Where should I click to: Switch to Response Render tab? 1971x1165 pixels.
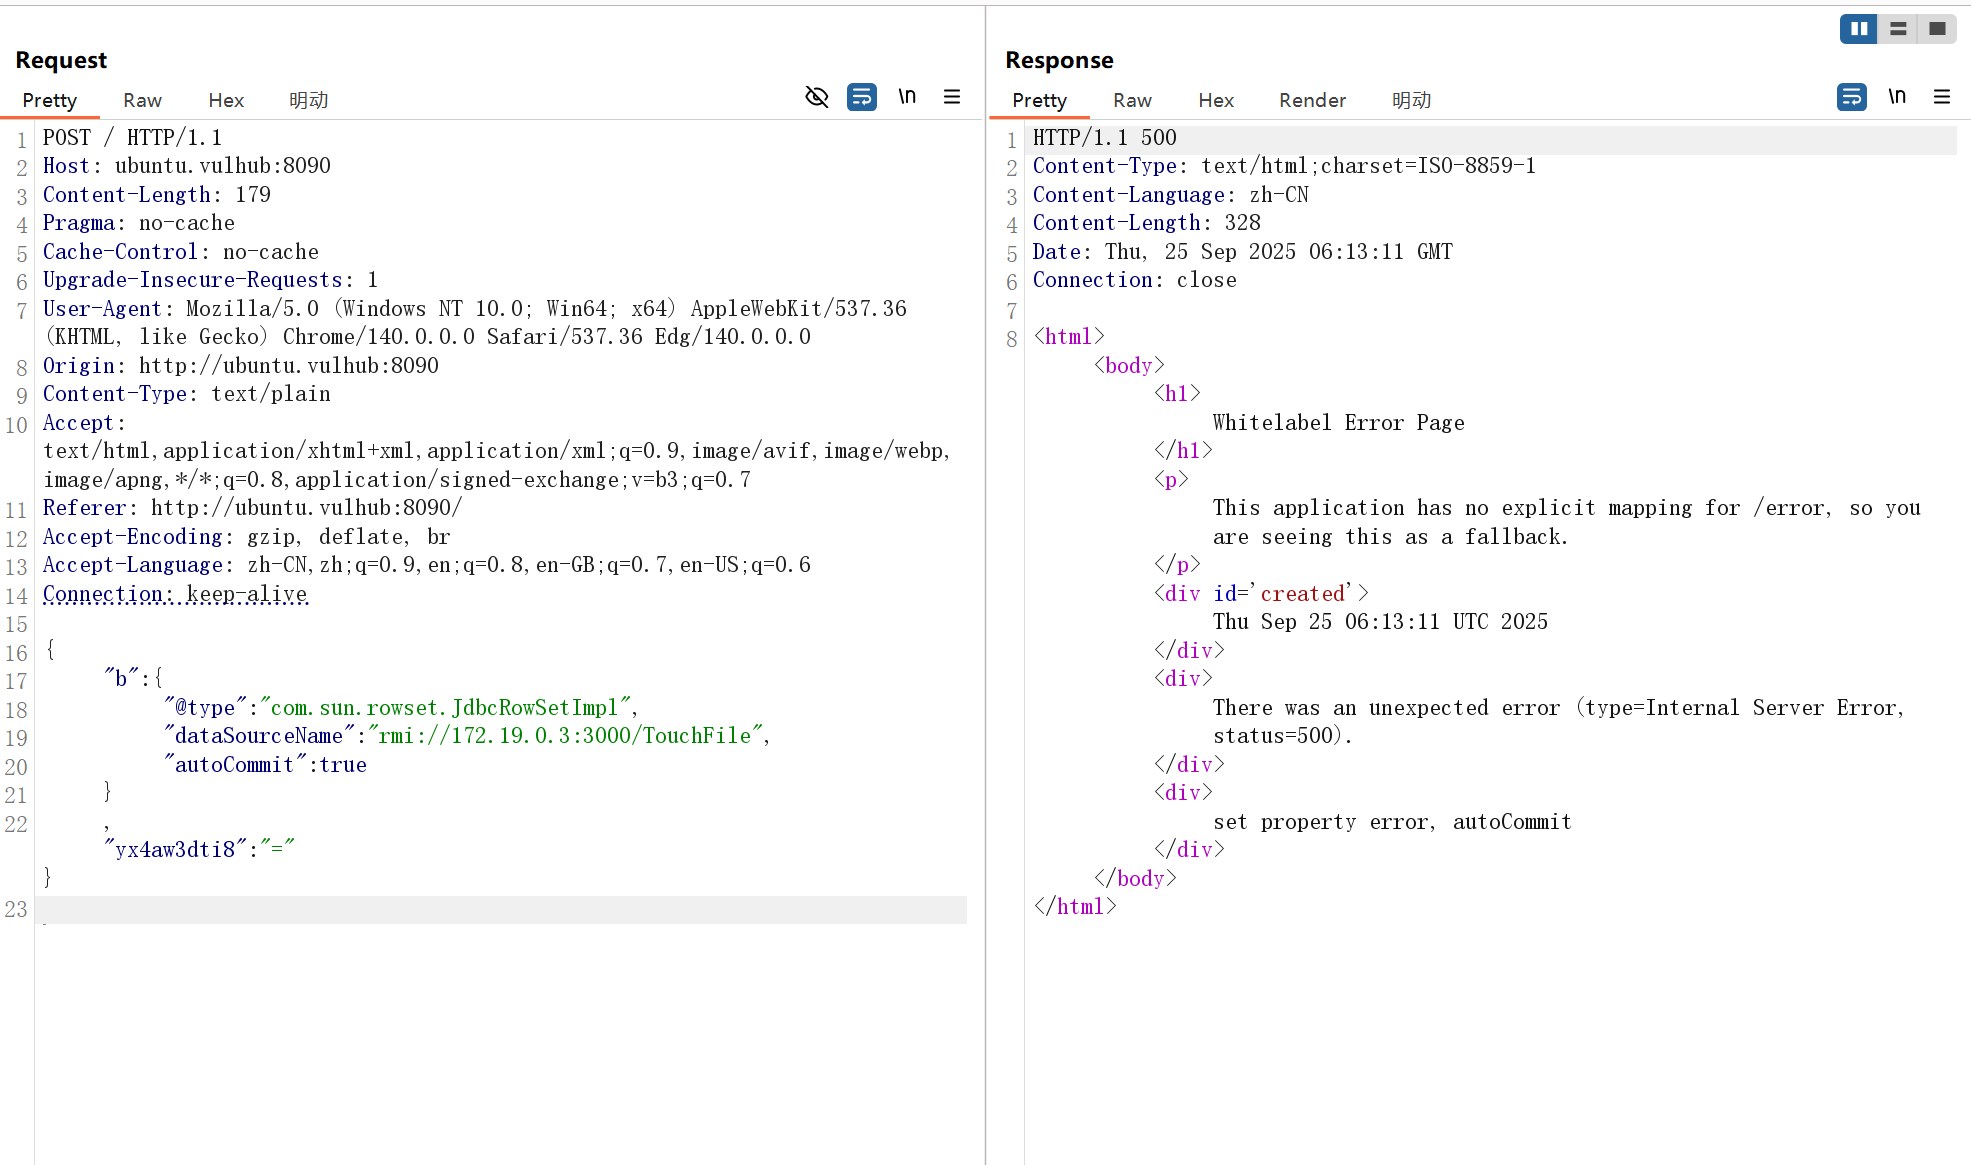coord(1312,100)
